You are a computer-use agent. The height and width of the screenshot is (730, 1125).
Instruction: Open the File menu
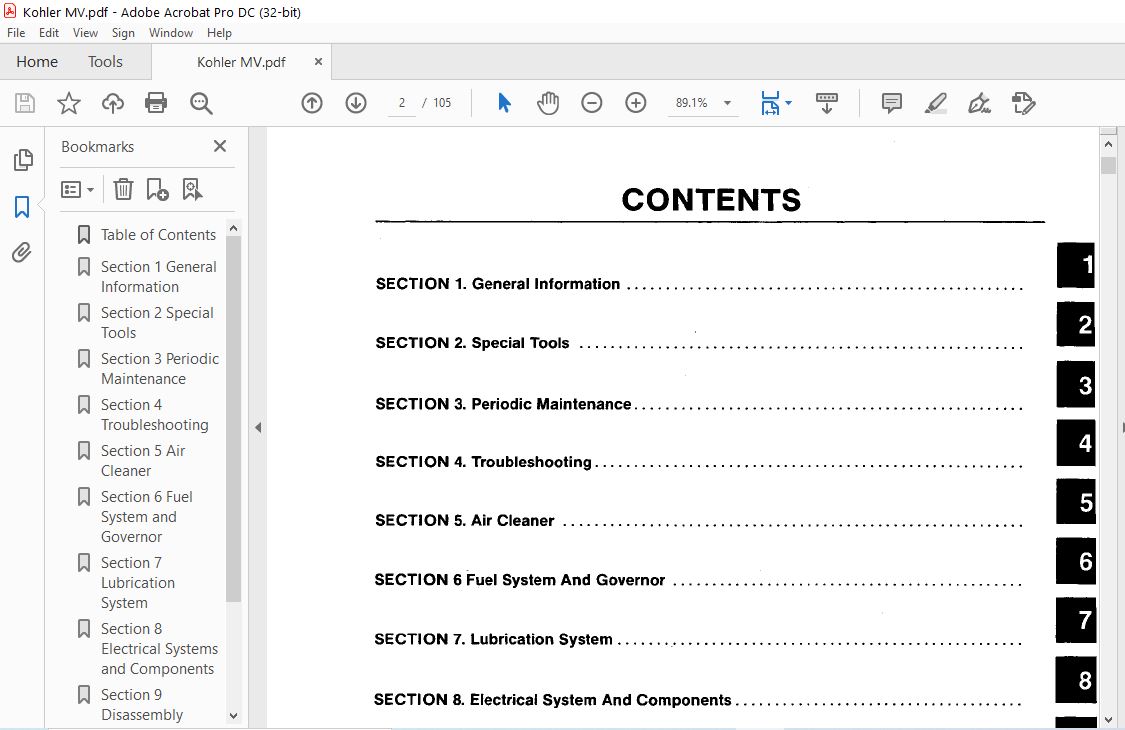pos(16,33)
